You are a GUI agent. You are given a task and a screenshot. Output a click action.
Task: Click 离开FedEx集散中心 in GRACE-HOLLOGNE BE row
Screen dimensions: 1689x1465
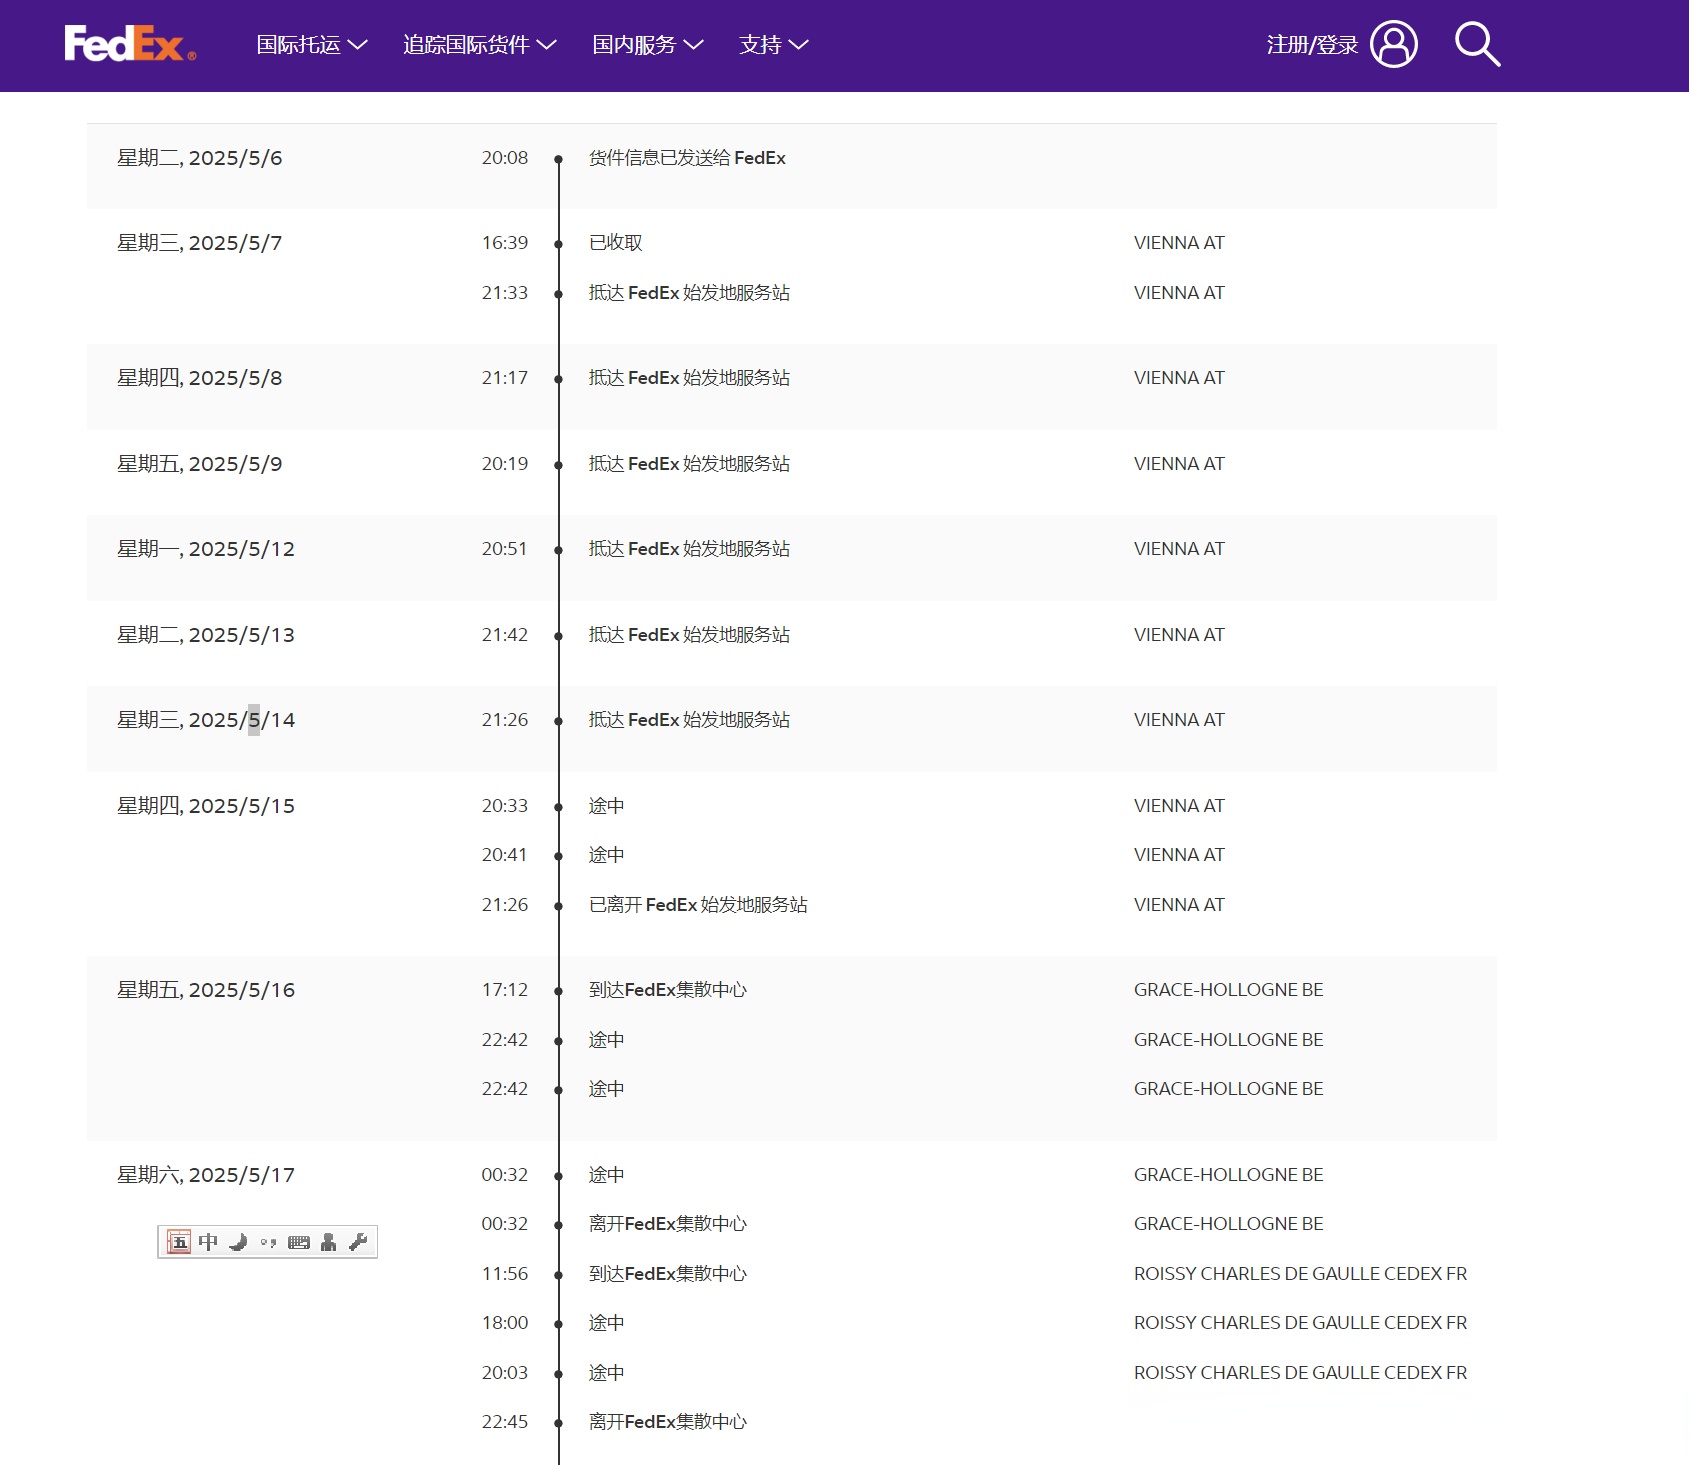(668, 1224)
